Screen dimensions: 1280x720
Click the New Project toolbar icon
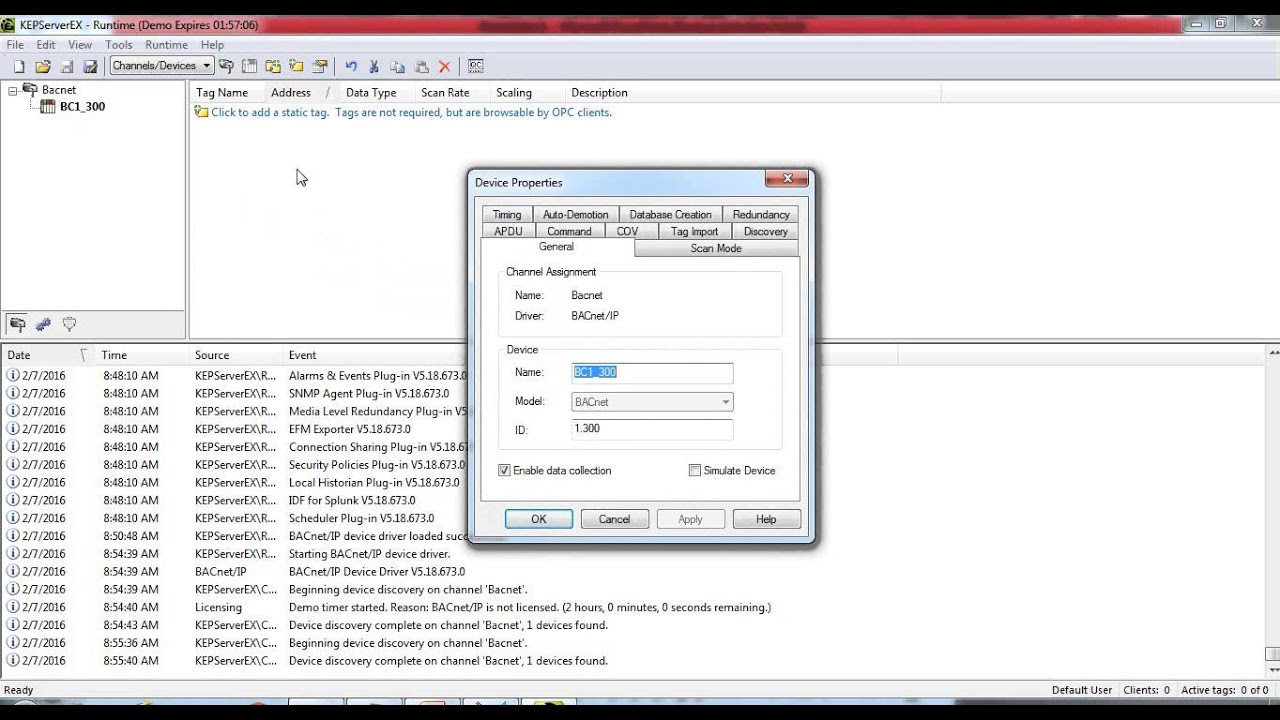pyautogui.click(x=19, y=66)
